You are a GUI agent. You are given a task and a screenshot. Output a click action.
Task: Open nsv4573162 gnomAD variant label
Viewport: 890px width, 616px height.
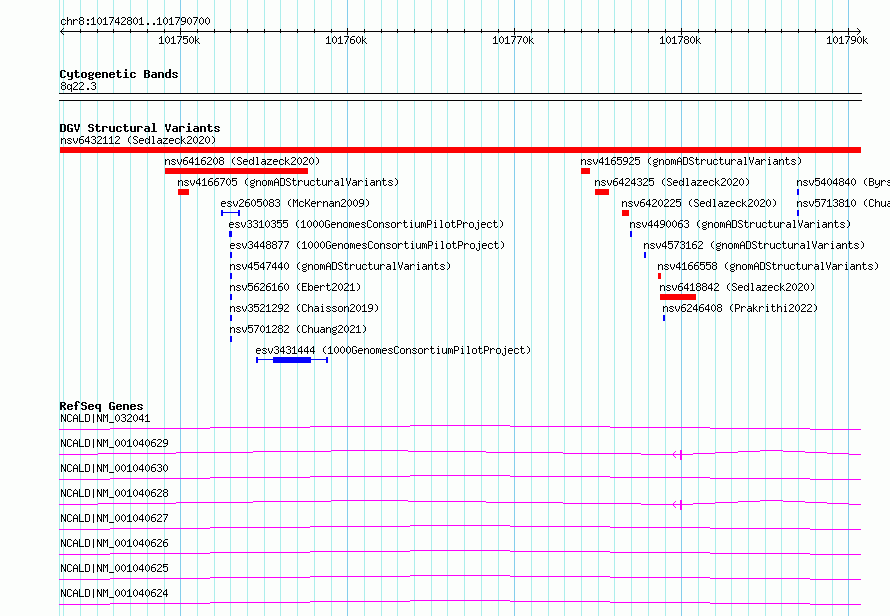754,245
